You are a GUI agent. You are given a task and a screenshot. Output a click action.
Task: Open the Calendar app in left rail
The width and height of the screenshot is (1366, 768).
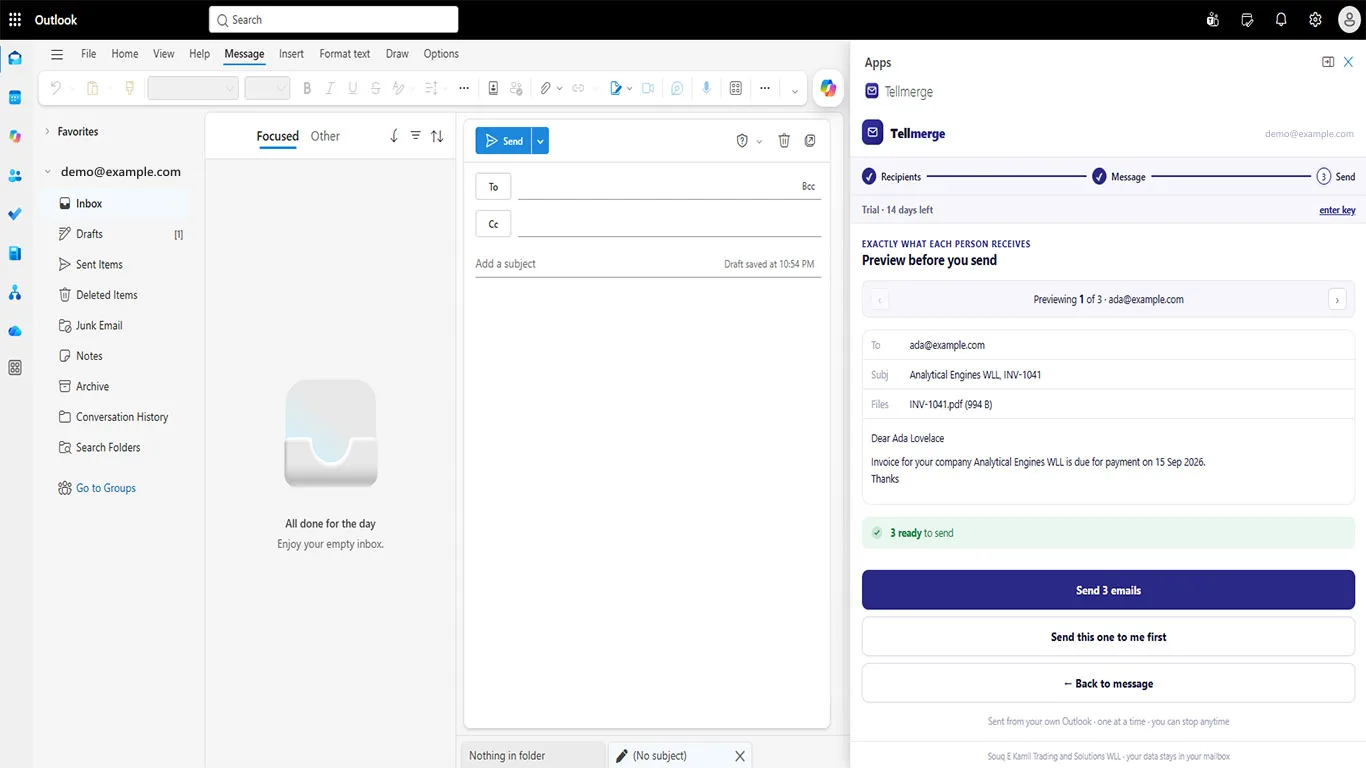[15, 97]
